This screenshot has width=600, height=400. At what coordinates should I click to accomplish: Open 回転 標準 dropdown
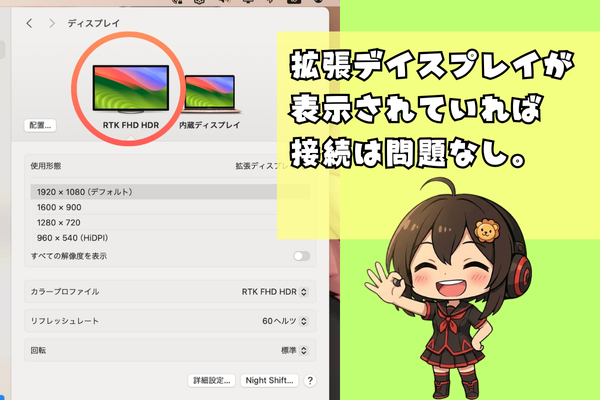[294, 350]
